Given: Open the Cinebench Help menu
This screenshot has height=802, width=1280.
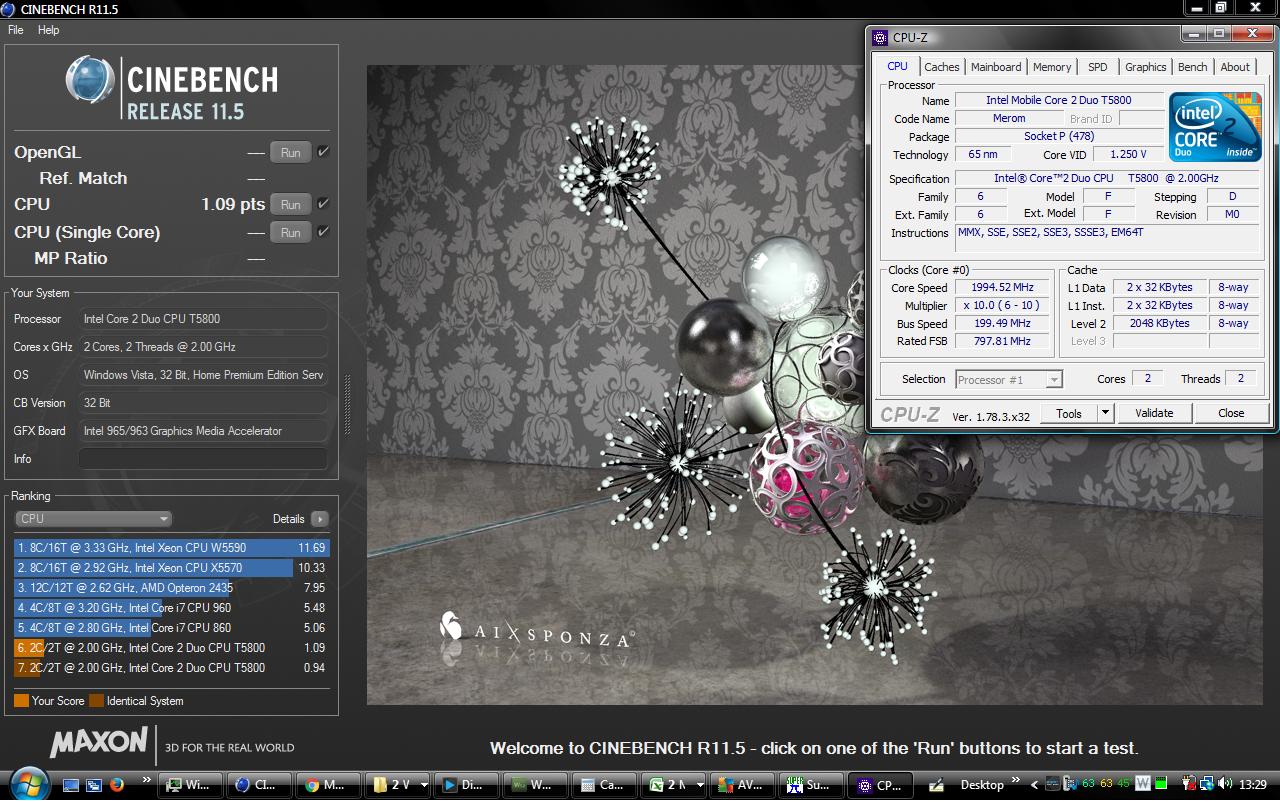Looking at the screenshot, I should (48, 30).
